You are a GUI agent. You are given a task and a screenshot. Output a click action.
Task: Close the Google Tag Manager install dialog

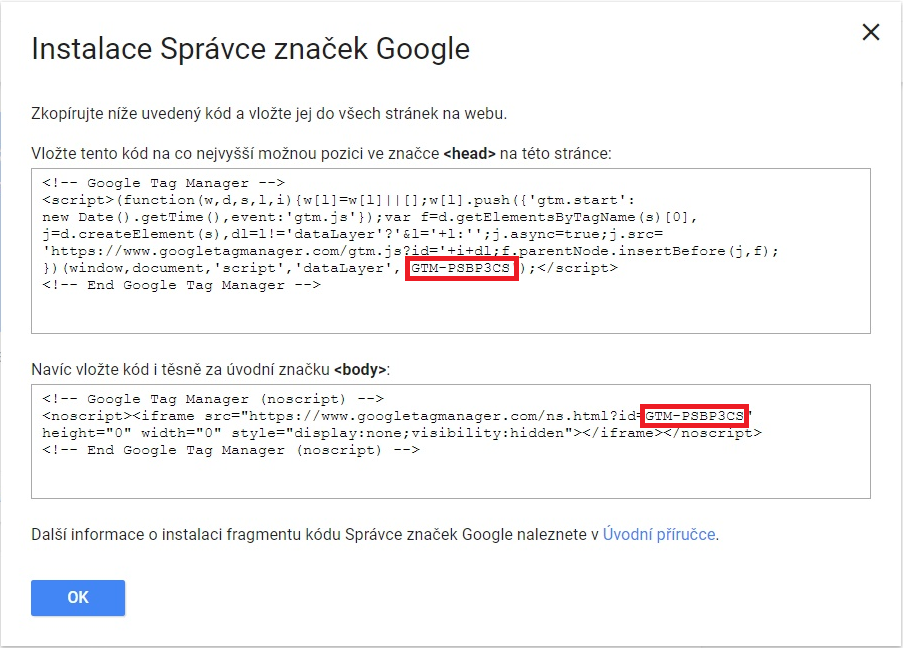click(870, 32)
